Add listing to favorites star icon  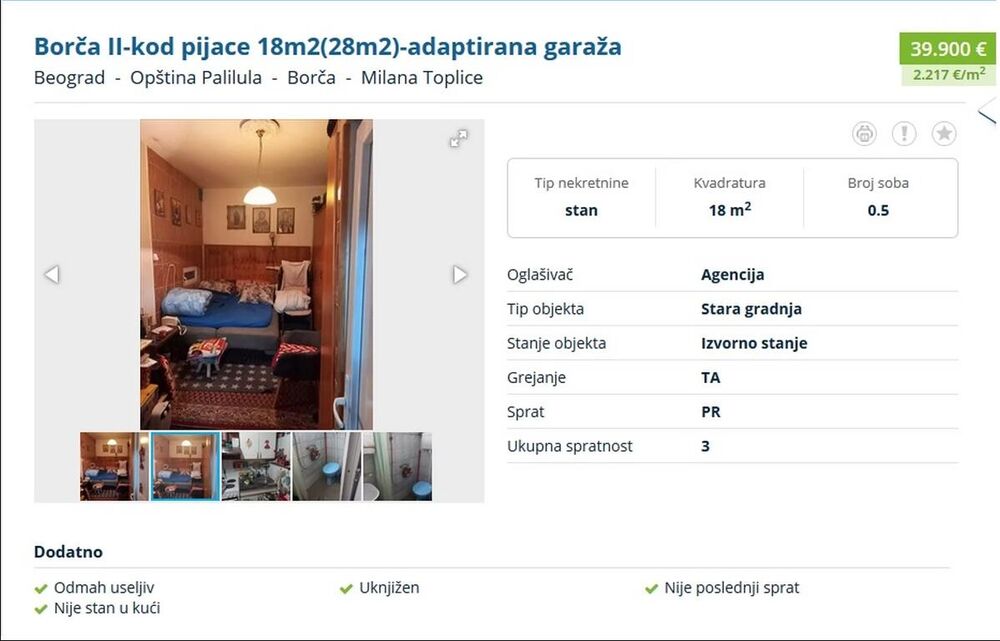click(x=944, y=134)
